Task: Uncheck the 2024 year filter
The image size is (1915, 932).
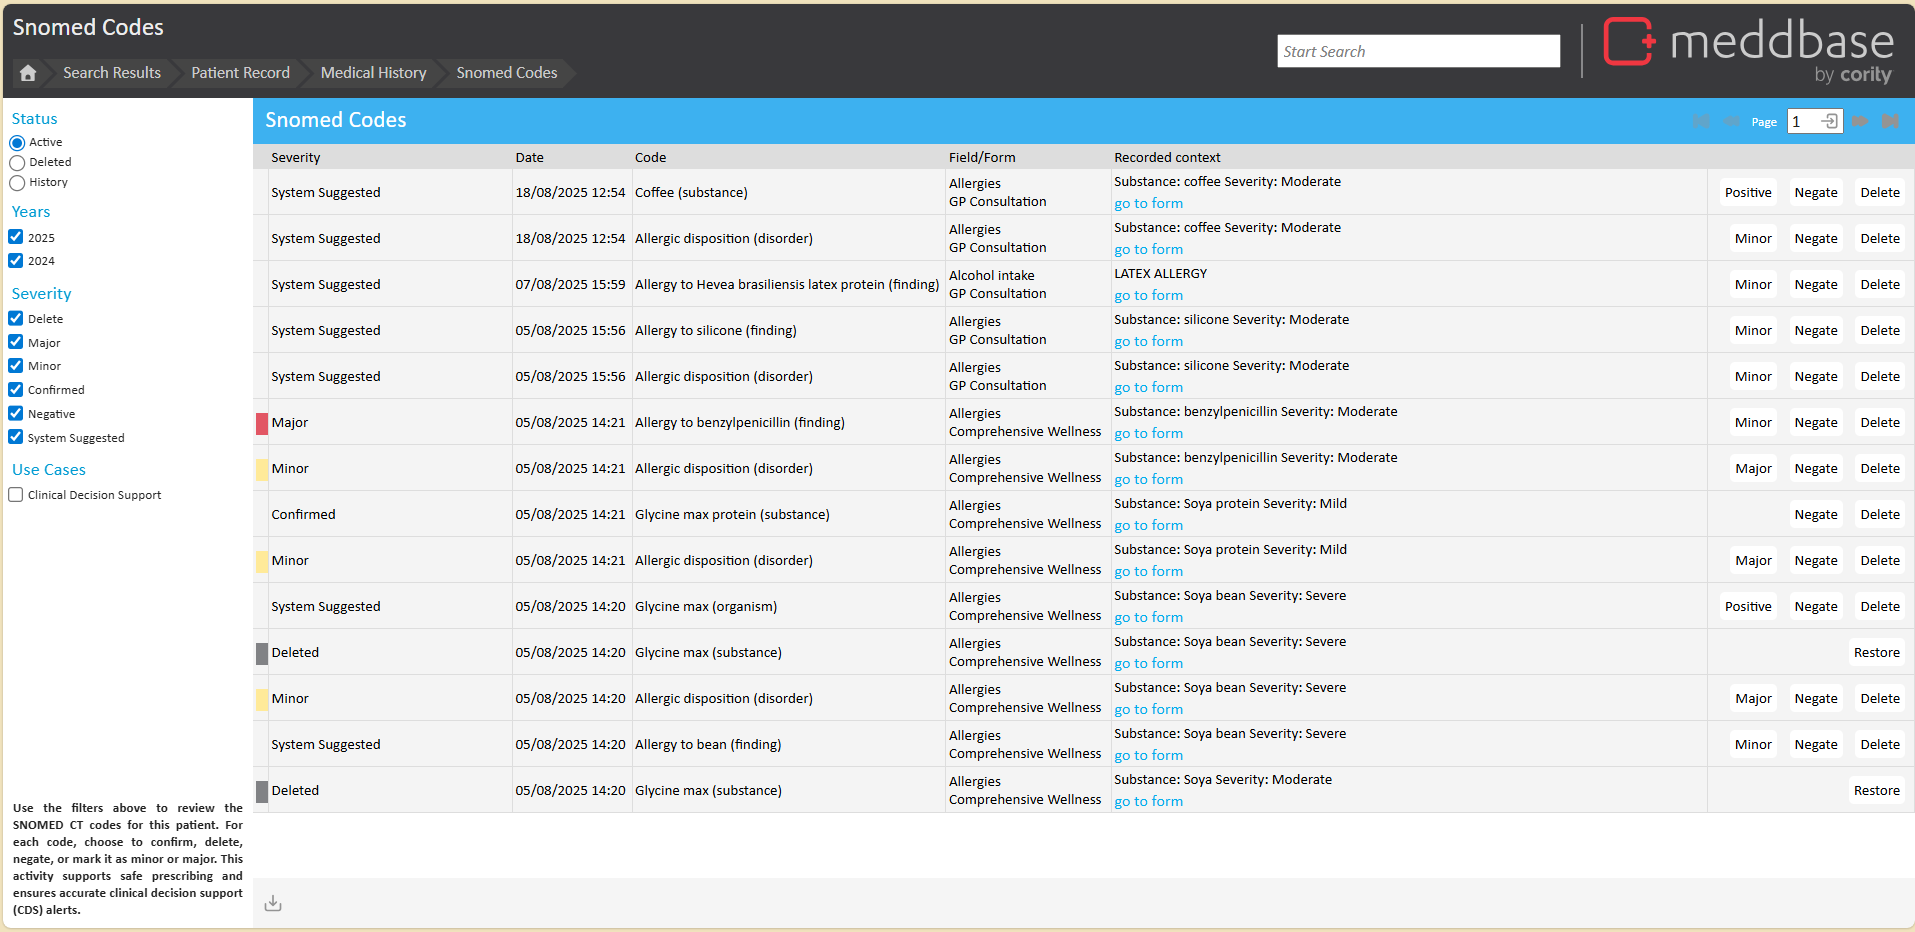Action: click(16, 261)
